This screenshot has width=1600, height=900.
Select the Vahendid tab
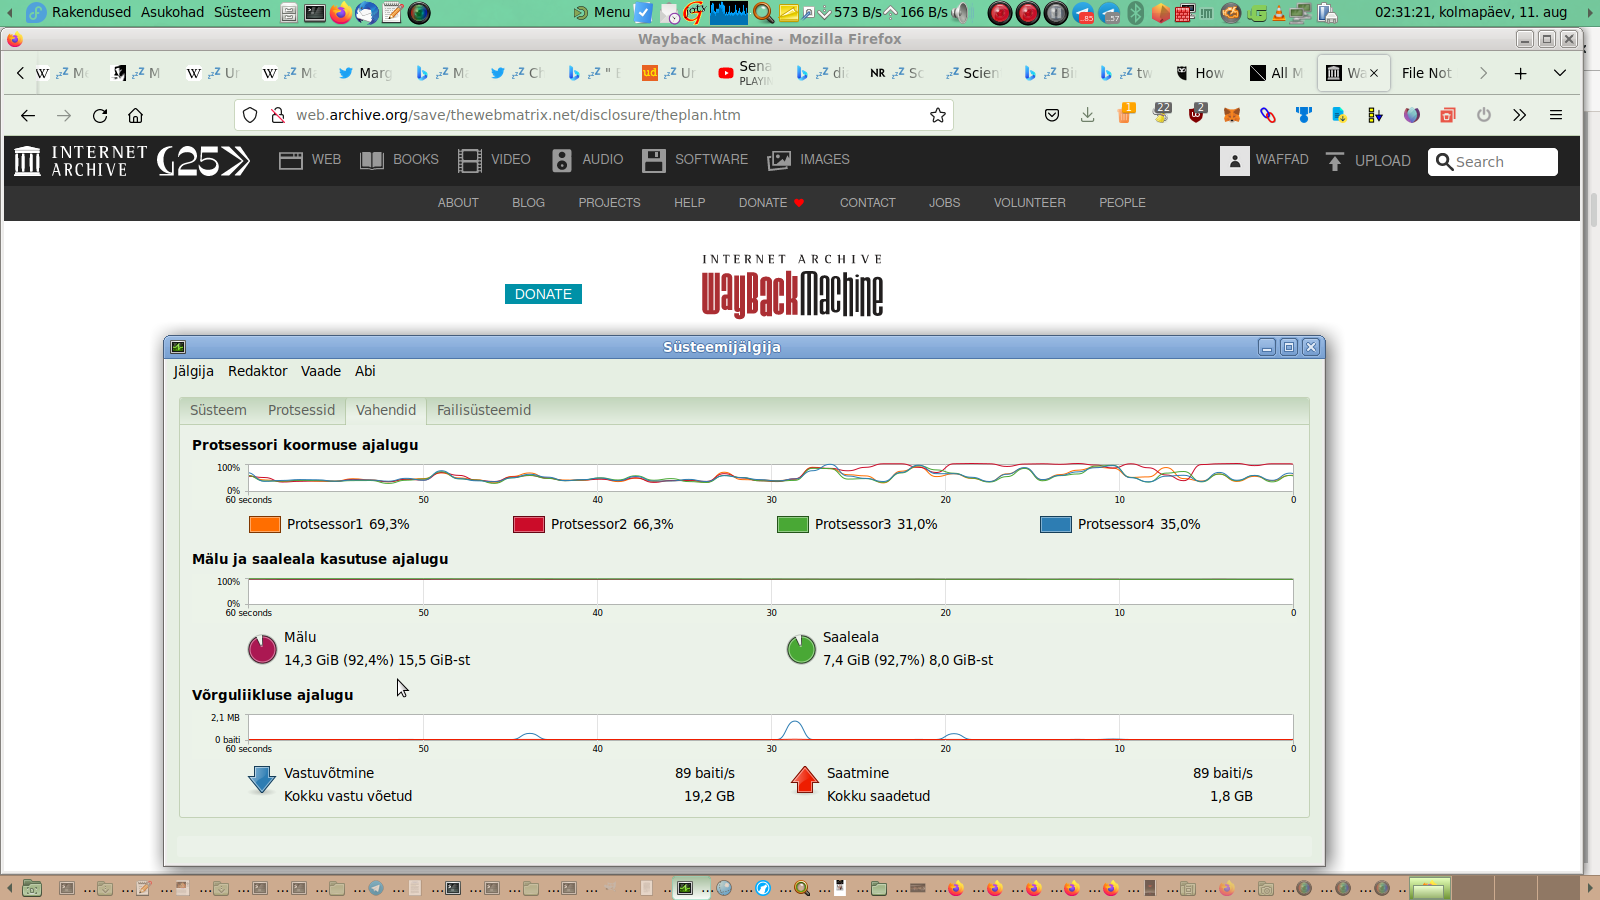coord(386,410)
